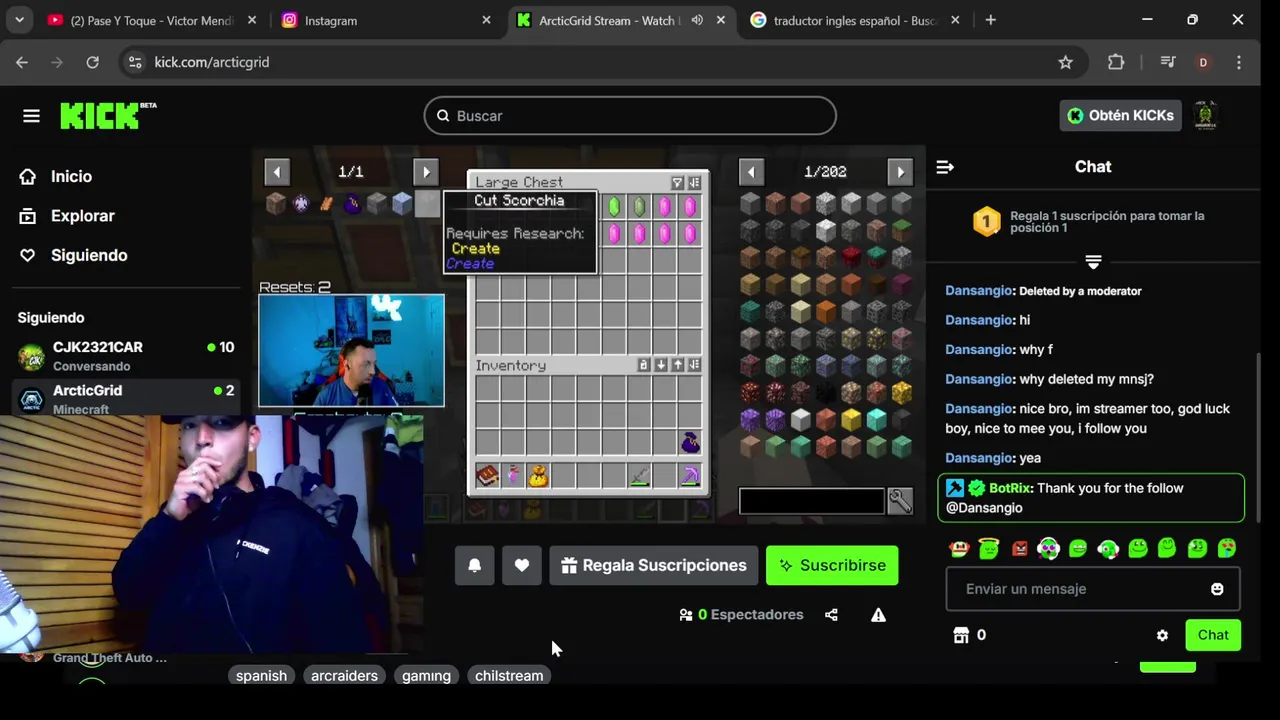
Task: Toggle the heart follow button
Action: click(x=522, y=565)
